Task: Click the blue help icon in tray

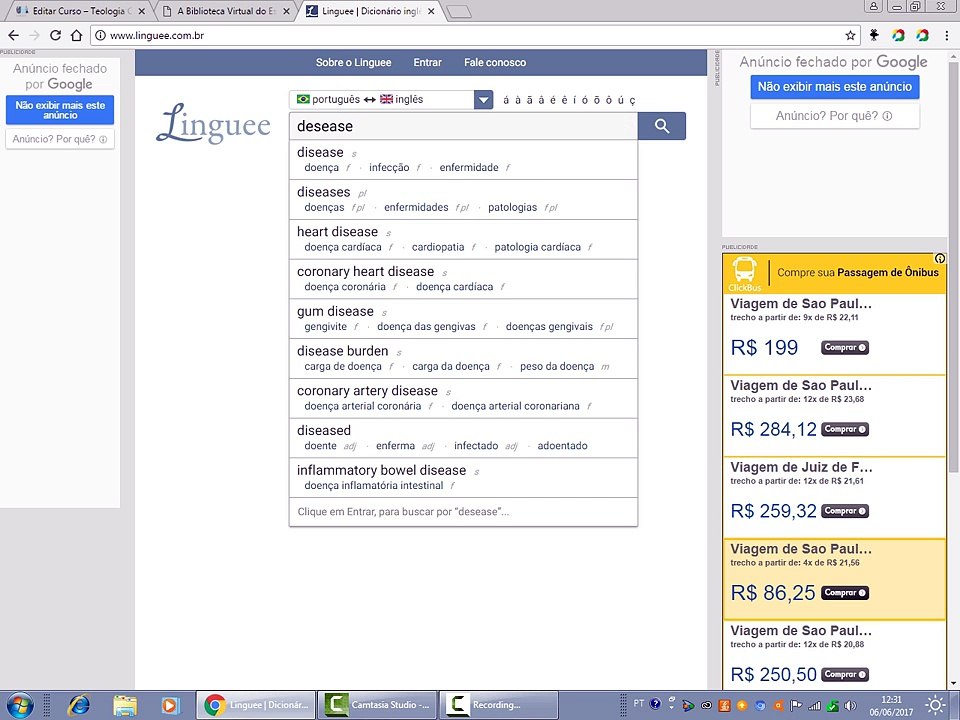Action: coord(655,704)
